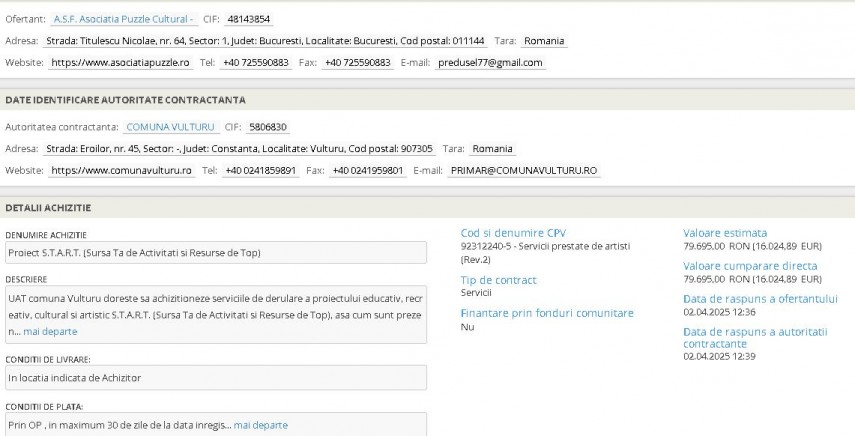855x436 pixels.
Task: Click the Denumire achizitie field with Proiect S.T.A.R.T.
Action: click(216, 253)
